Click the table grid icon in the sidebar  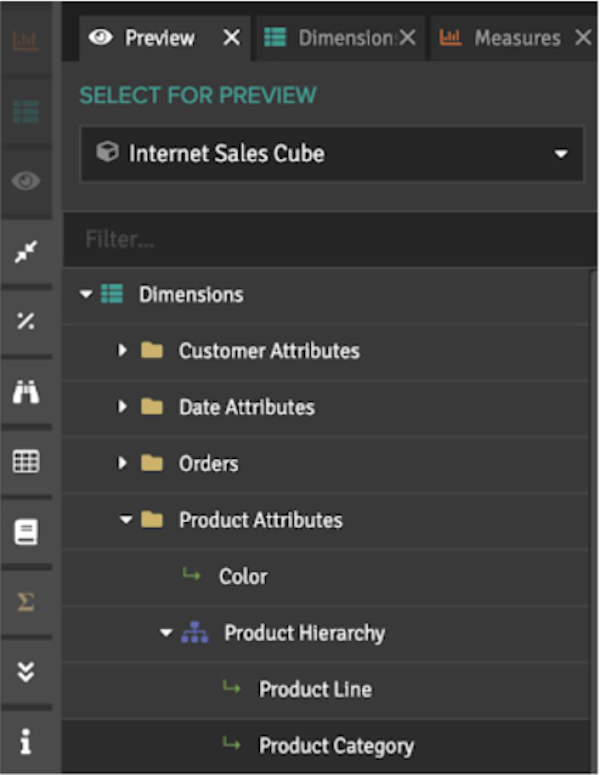click(26, 461)
